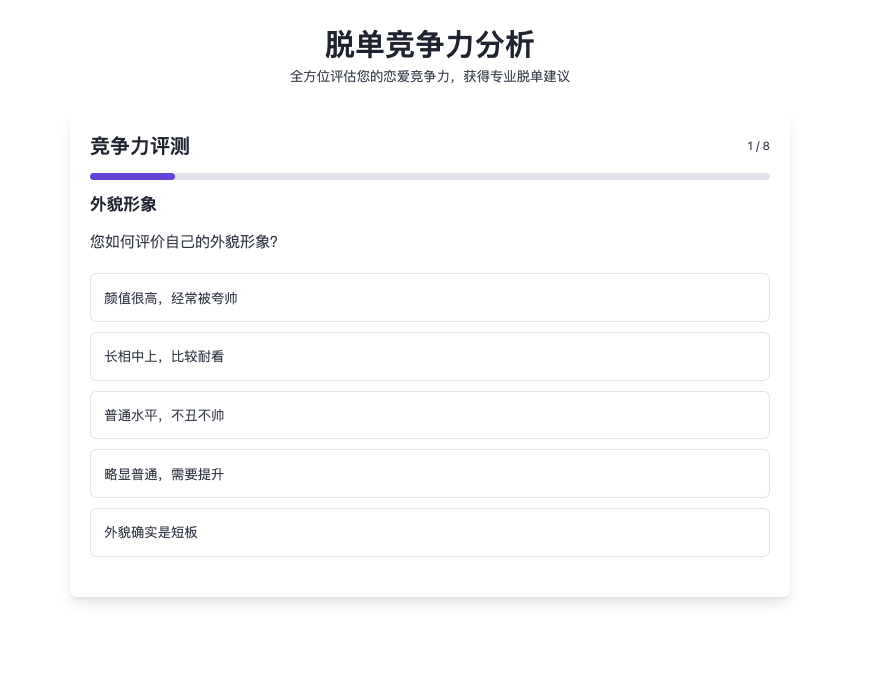Image resolution: width=884 pixels, height=692 pixels.
Task: Choose the answer 外貌确实是短板
Action: [x=429, y=532]
